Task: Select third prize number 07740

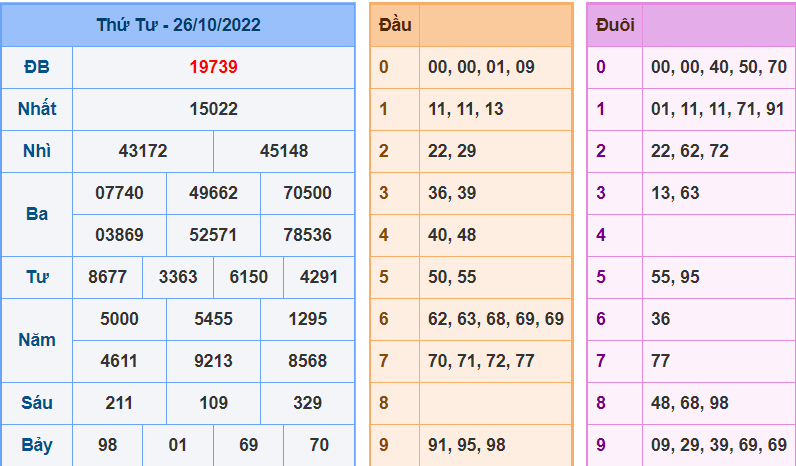Action: pos(119,193)
